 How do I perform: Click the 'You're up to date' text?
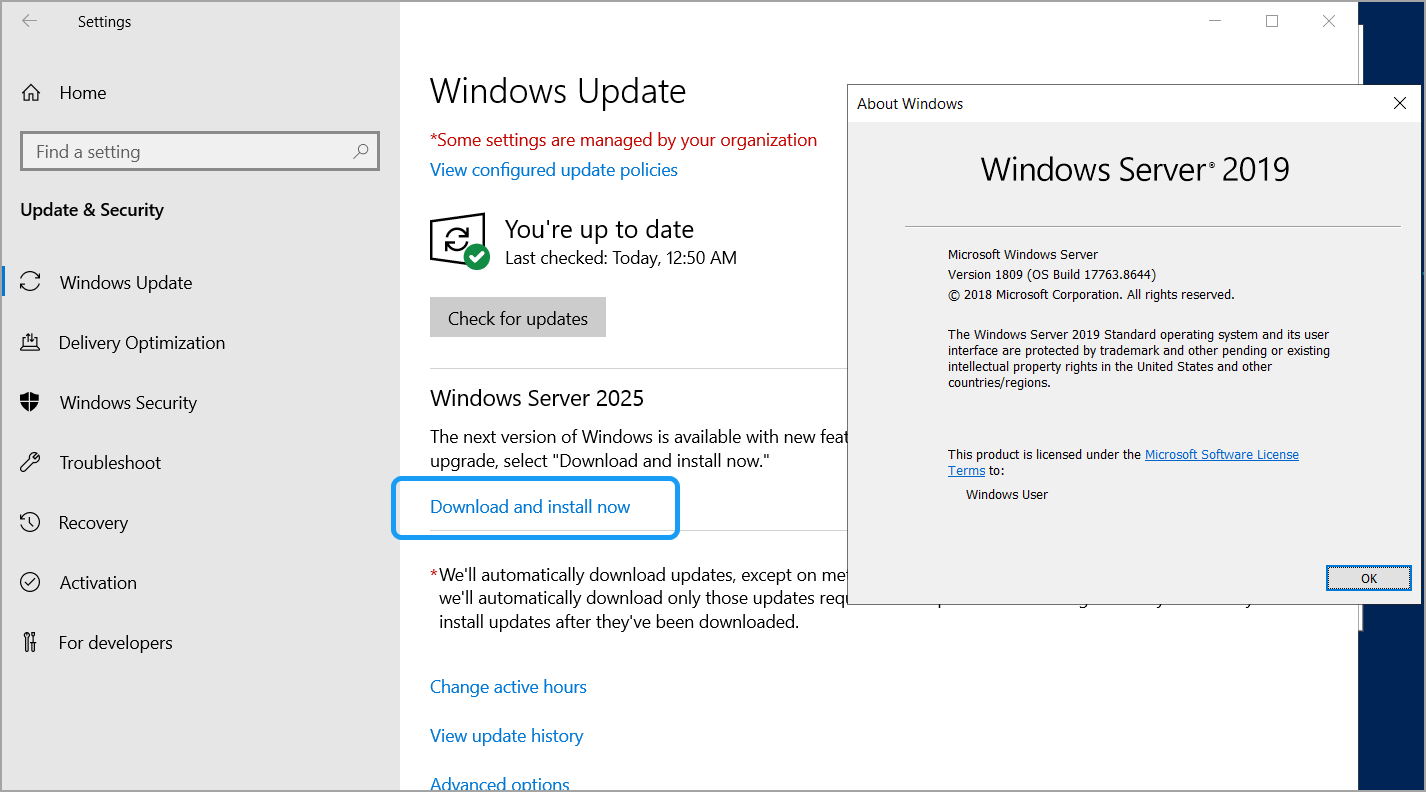[599, 229]
